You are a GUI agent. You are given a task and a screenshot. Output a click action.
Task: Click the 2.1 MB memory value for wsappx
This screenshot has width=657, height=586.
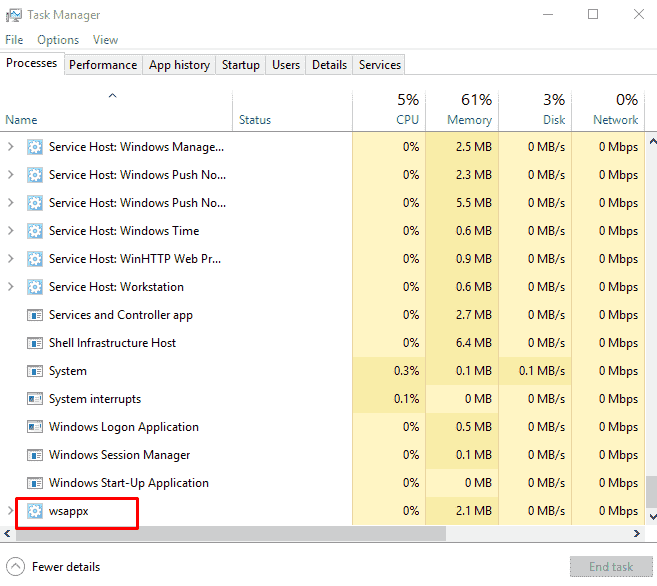[474, 511]
